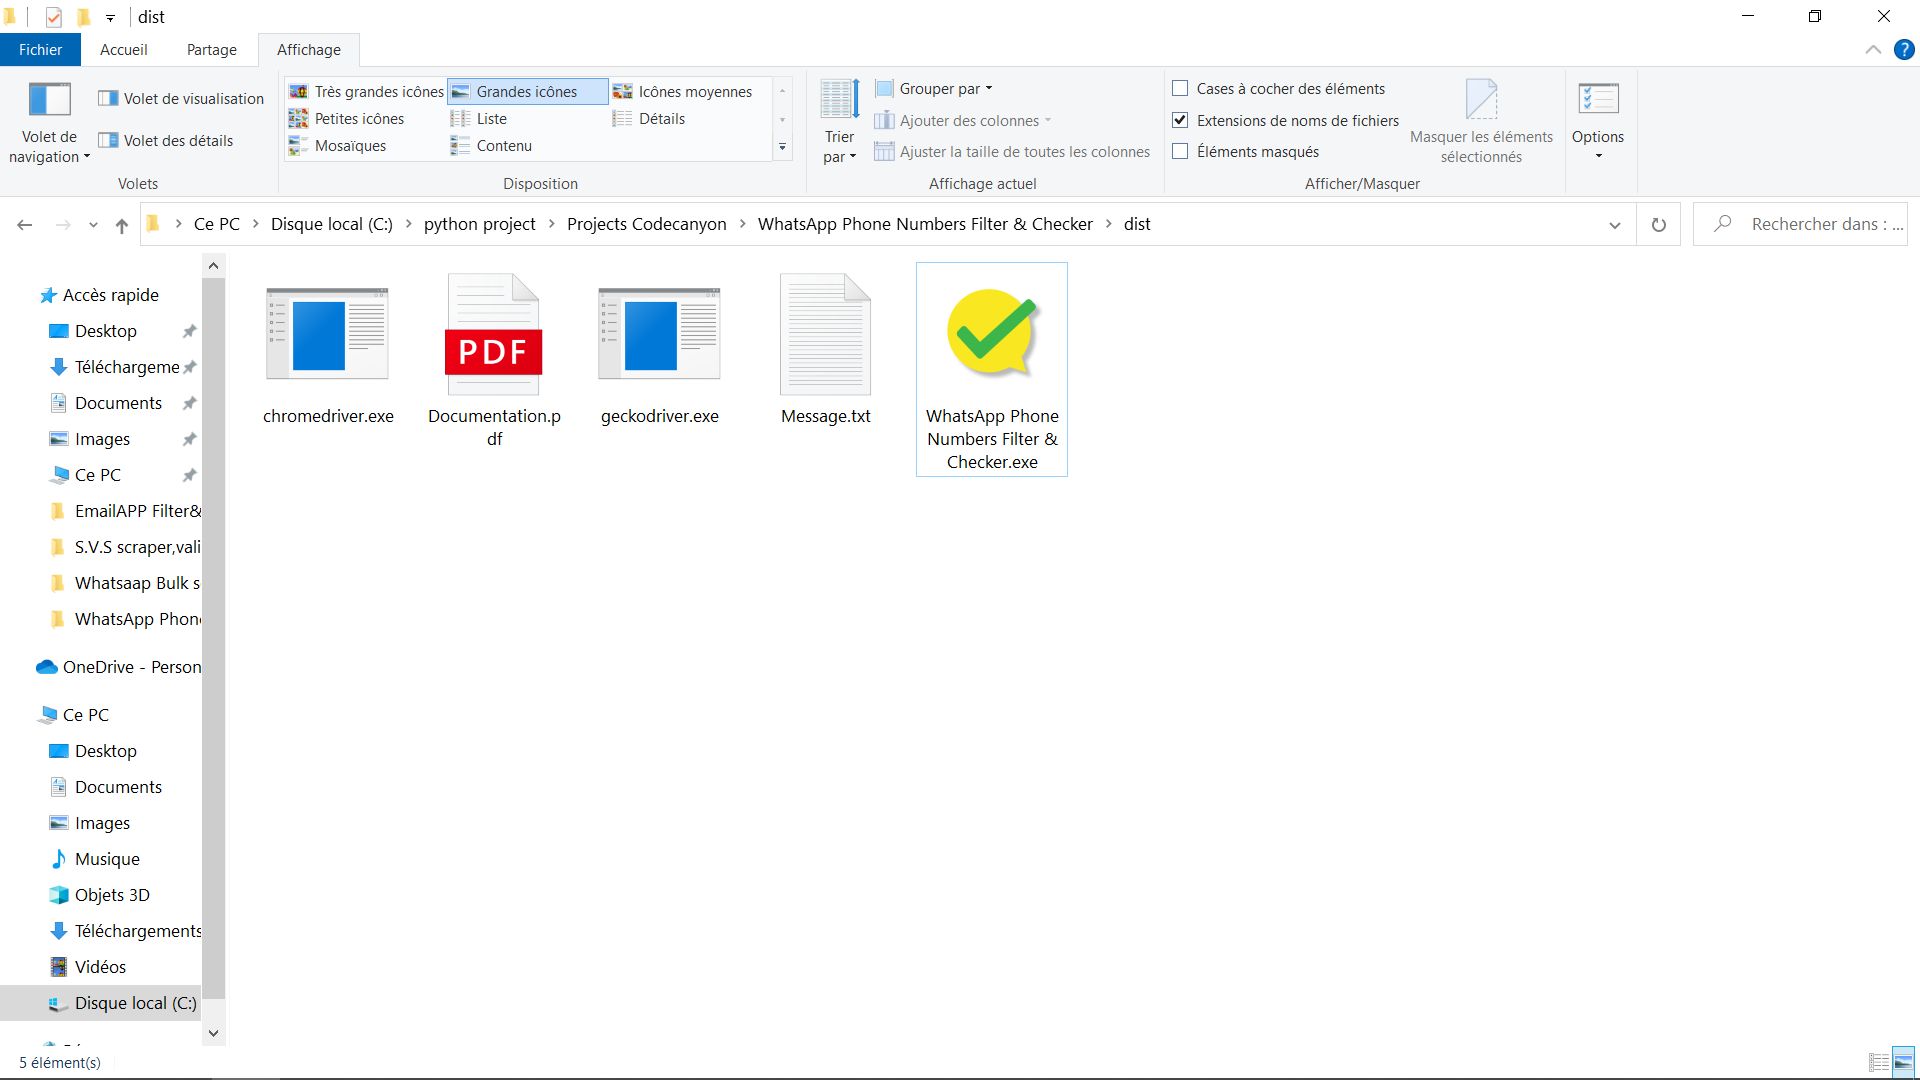The image size is (1920, 1080).
Task: Switch to Mosaïques layout
Action: tap(337, 145)
